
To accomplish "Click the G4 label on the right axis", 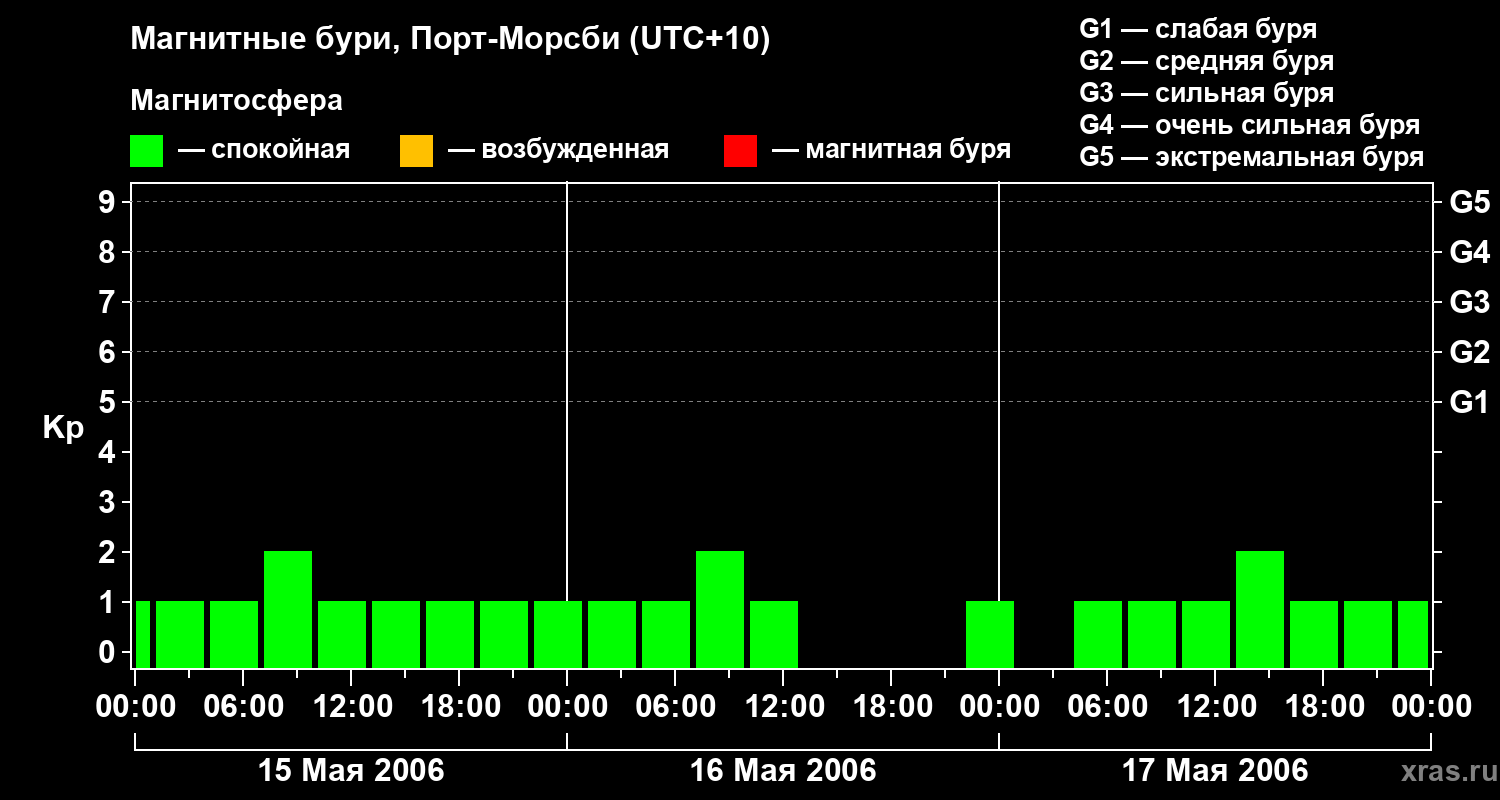I will [1470, 252].
